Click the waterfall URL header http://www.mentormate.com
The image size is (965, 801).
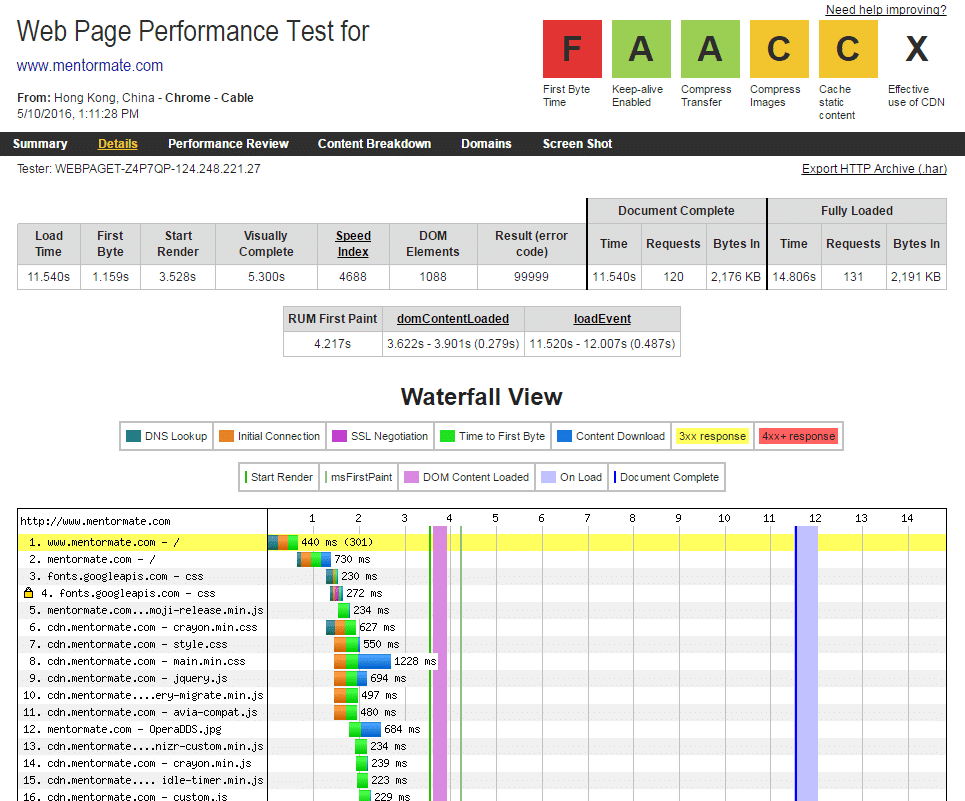tap(95, 522)
